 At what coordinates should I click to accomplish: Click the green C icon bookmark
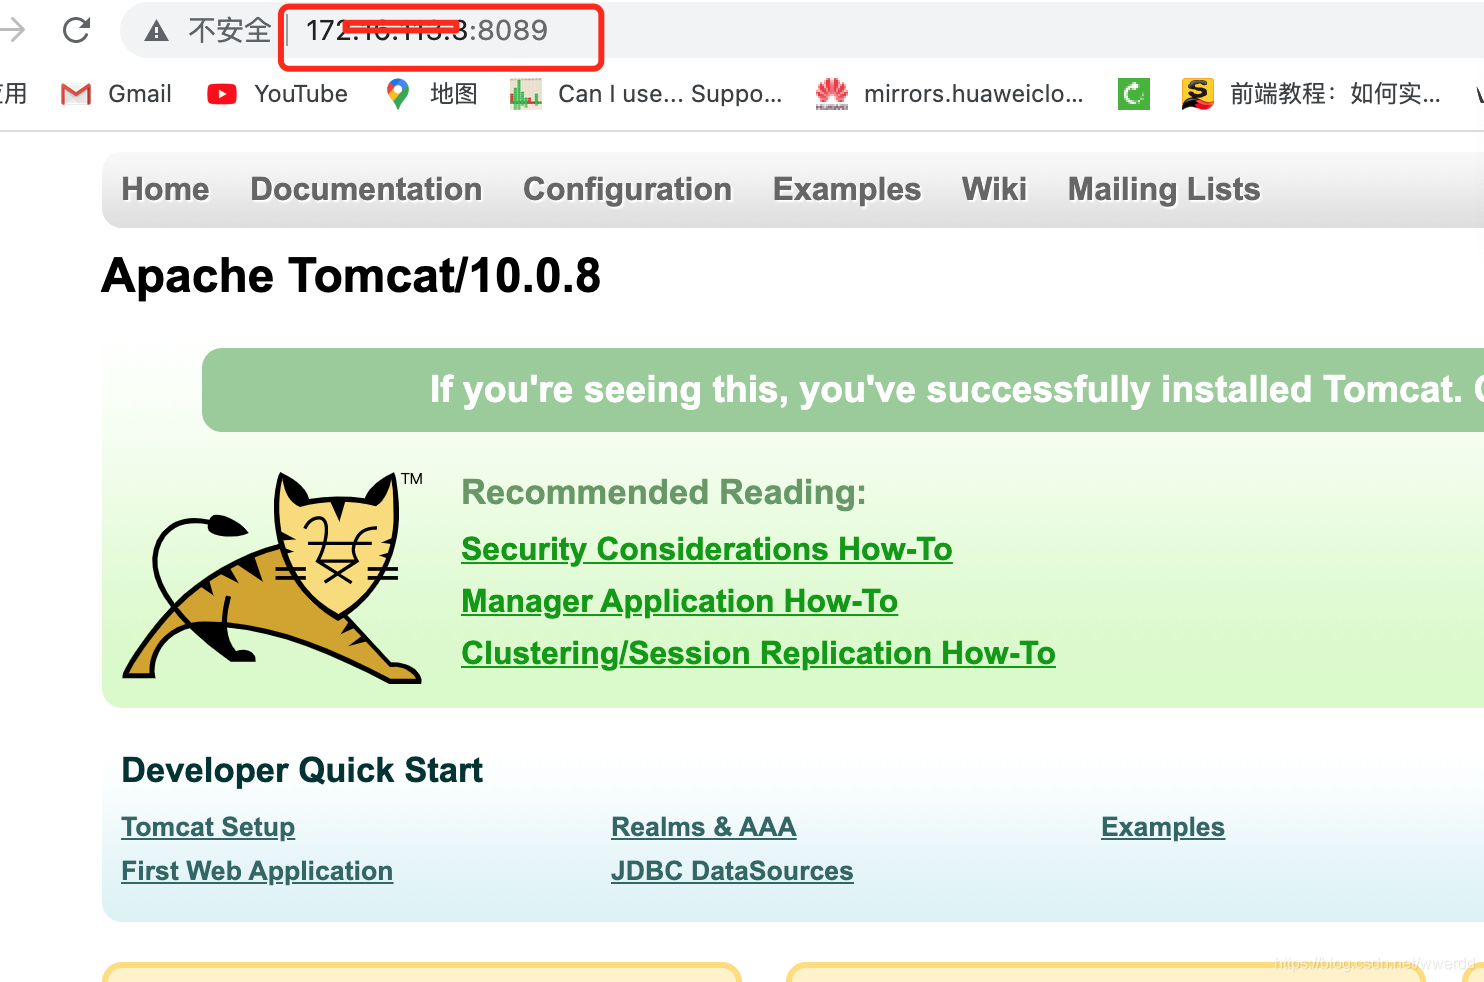click(x=1133, y=94)
